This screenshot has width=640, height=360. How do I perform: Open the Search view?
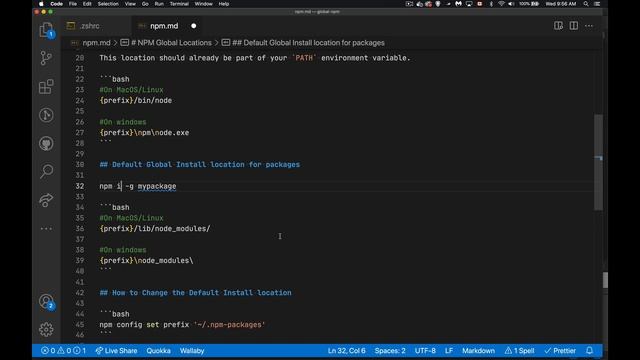[46, 171]
